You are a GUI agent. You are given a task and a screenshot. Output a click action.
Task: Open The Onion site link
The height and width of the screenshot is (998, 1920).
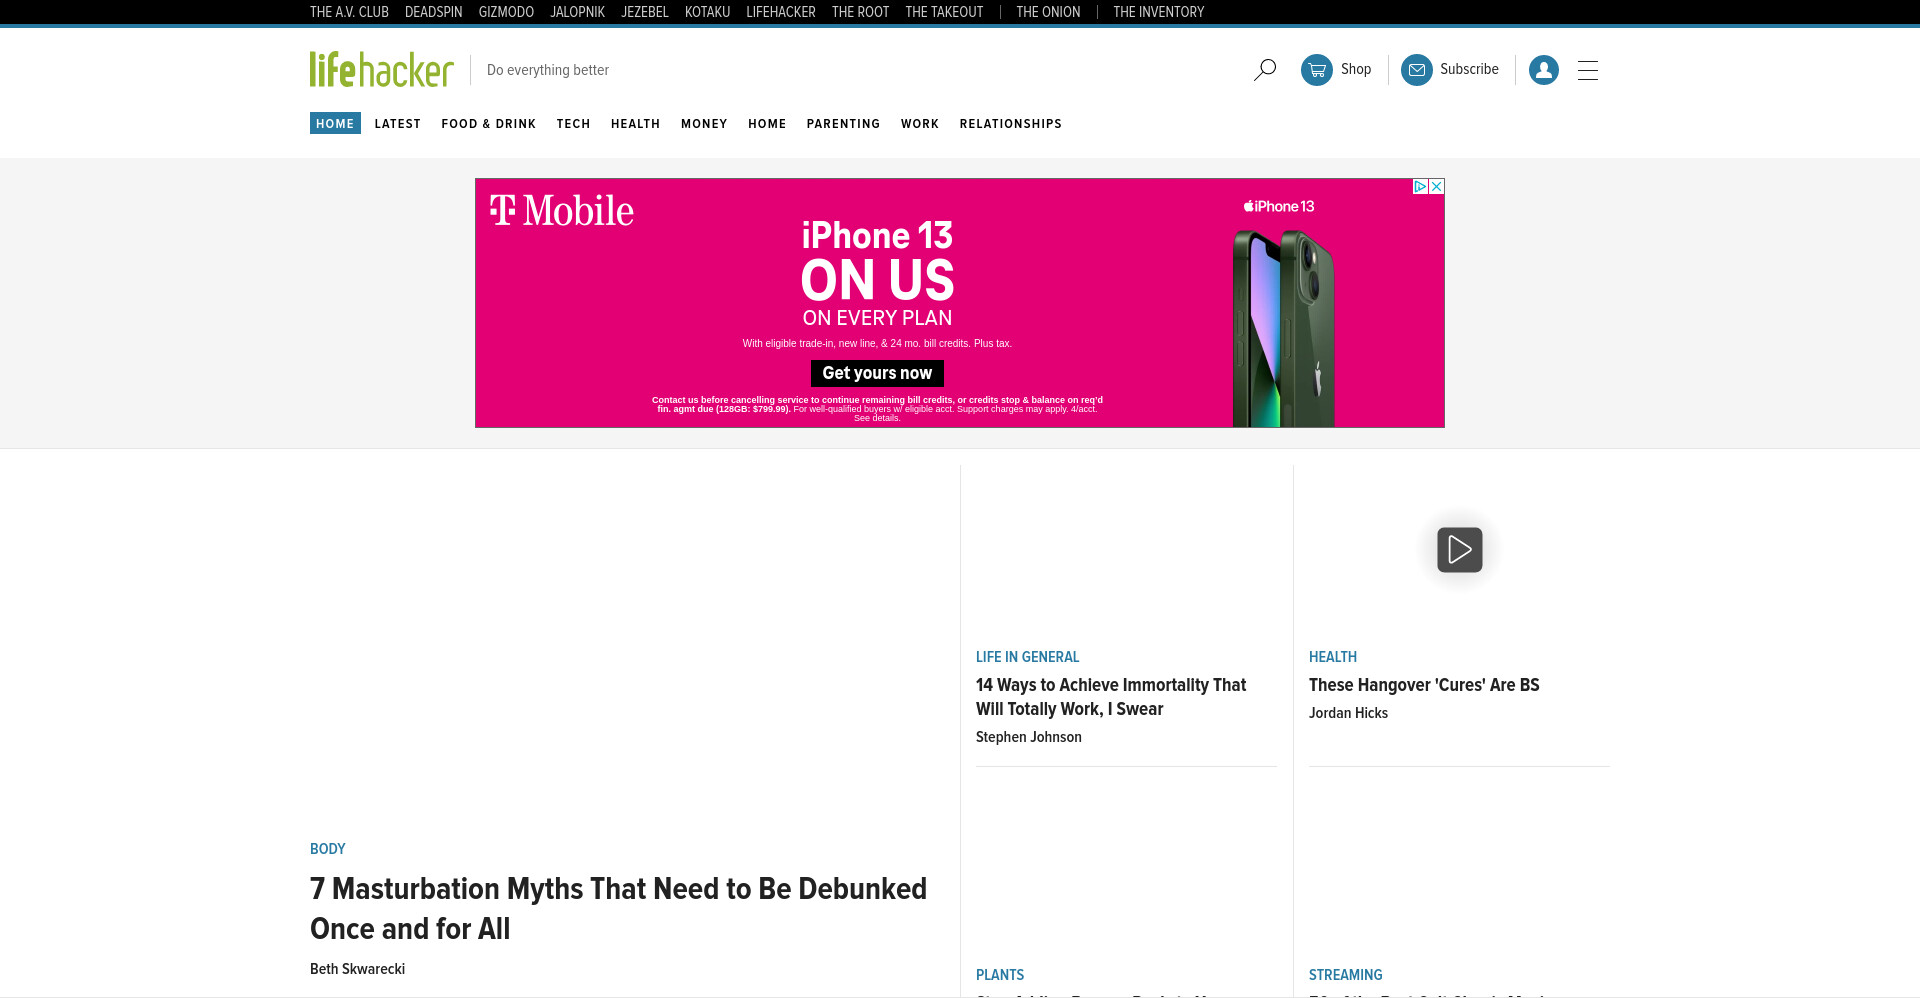tap(1049, 12)
